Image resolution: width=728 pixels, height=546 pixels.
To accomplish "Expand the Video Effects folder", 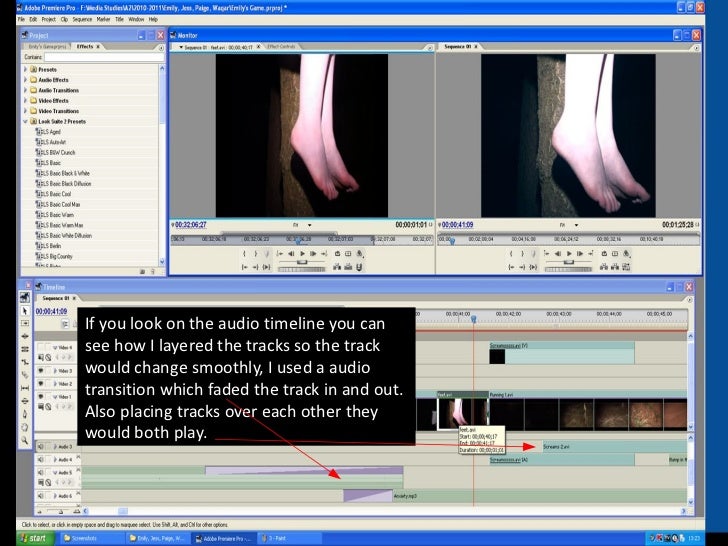I will coord(25,100).
